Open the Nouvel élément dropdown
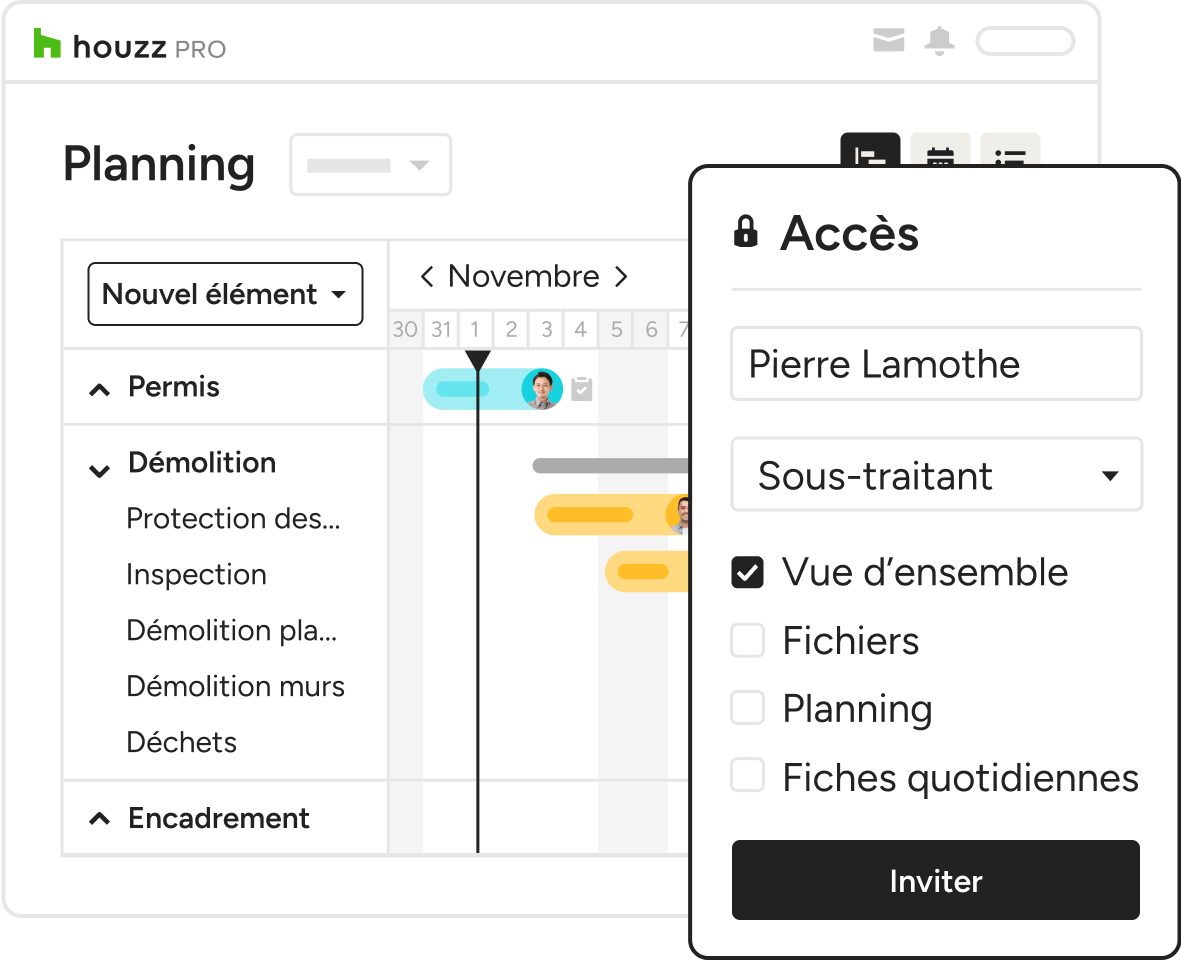Screen dimensions: 1181x960 tap(225, 294)
